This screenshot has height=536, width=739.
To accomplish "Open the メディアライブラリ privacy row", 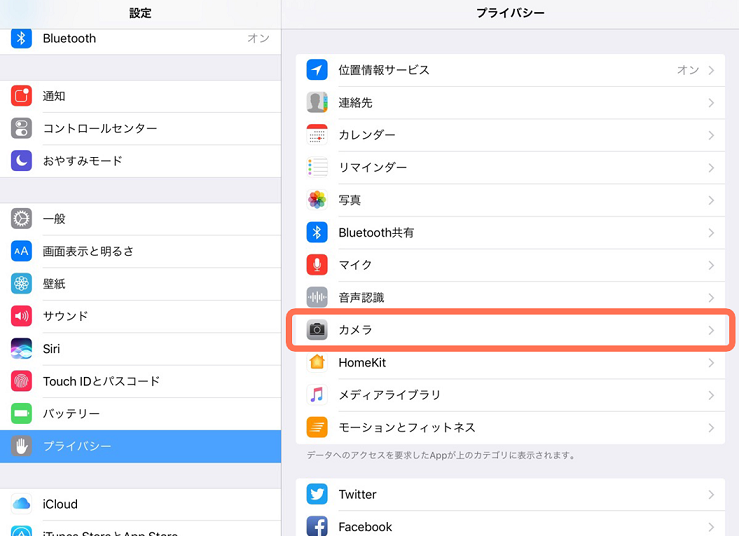I will coord(510,395).
